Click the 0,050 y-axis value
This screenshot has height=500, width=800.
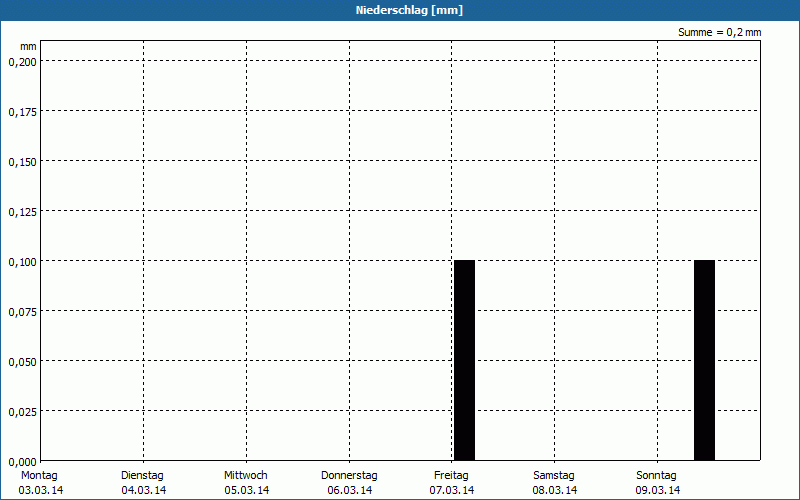22,362
